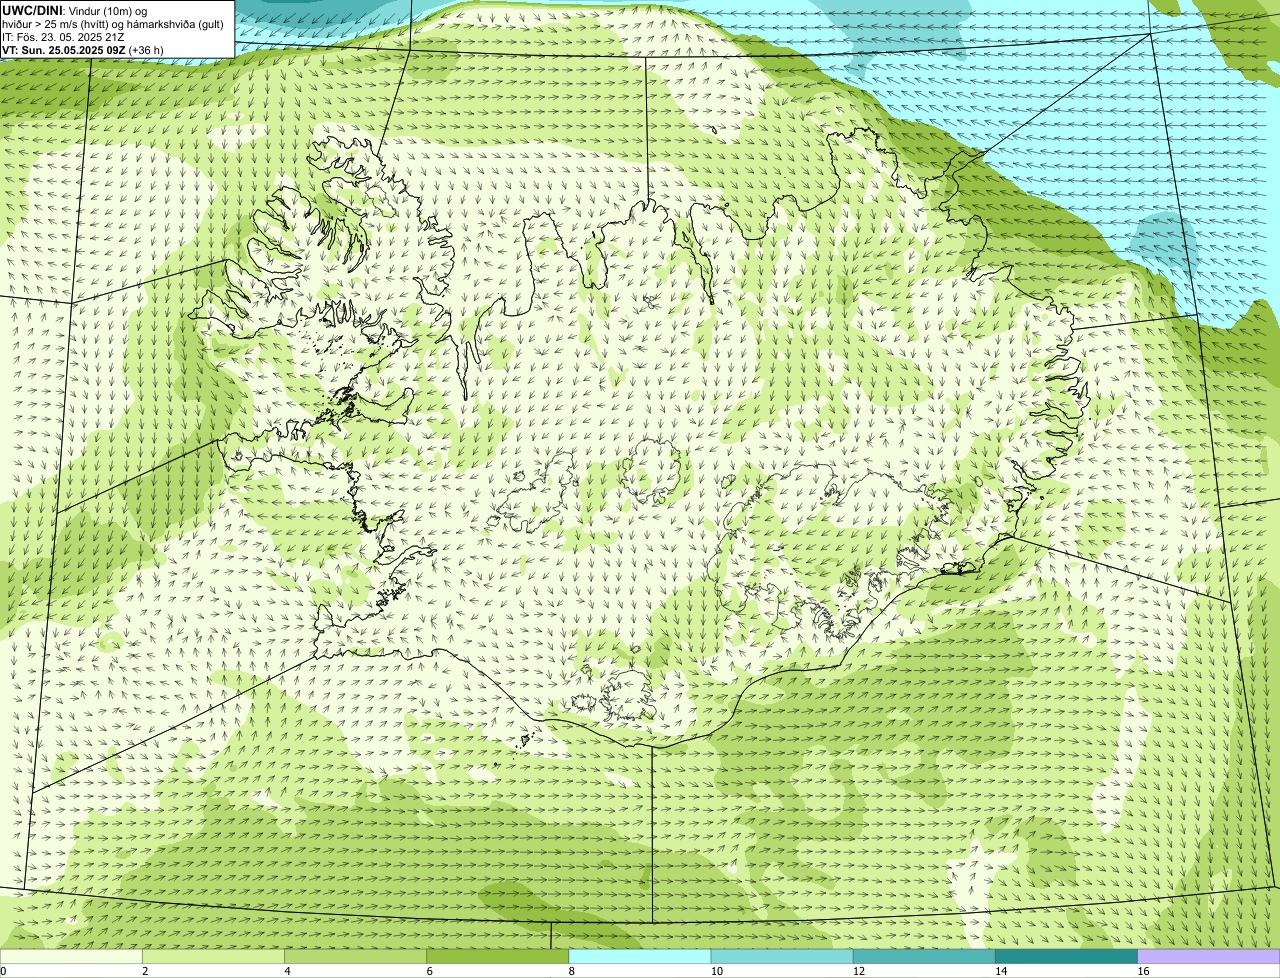Click the legend scale label "16"
Image resolution: width=1280 pixels, height=978 pixels.
tap(1143, 971)
